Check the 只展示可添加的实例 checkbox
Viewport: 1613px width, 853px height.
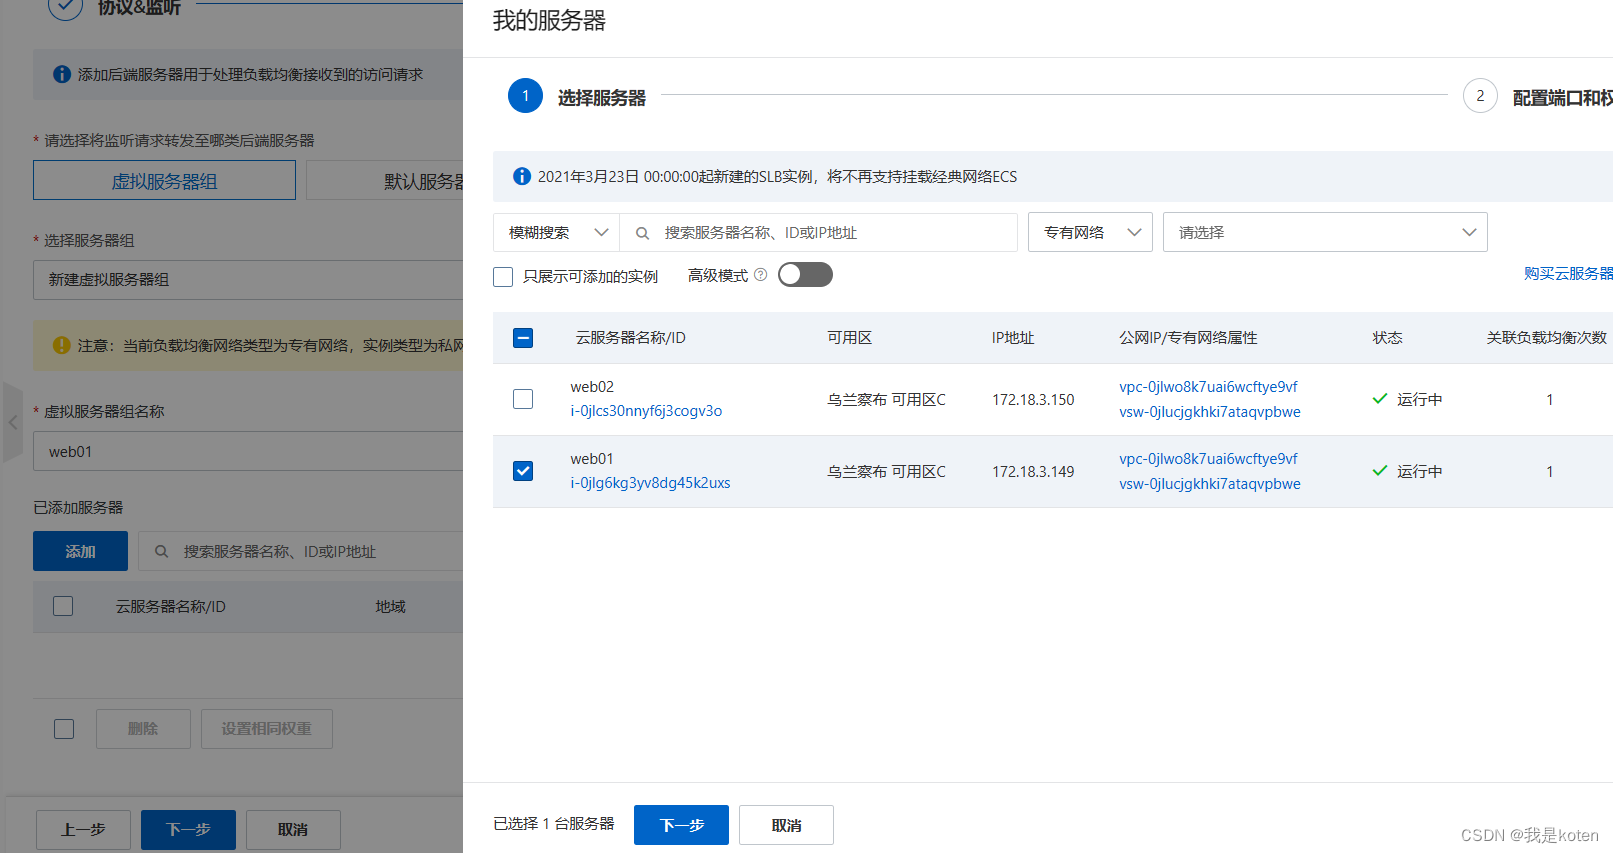pos(503,277)
